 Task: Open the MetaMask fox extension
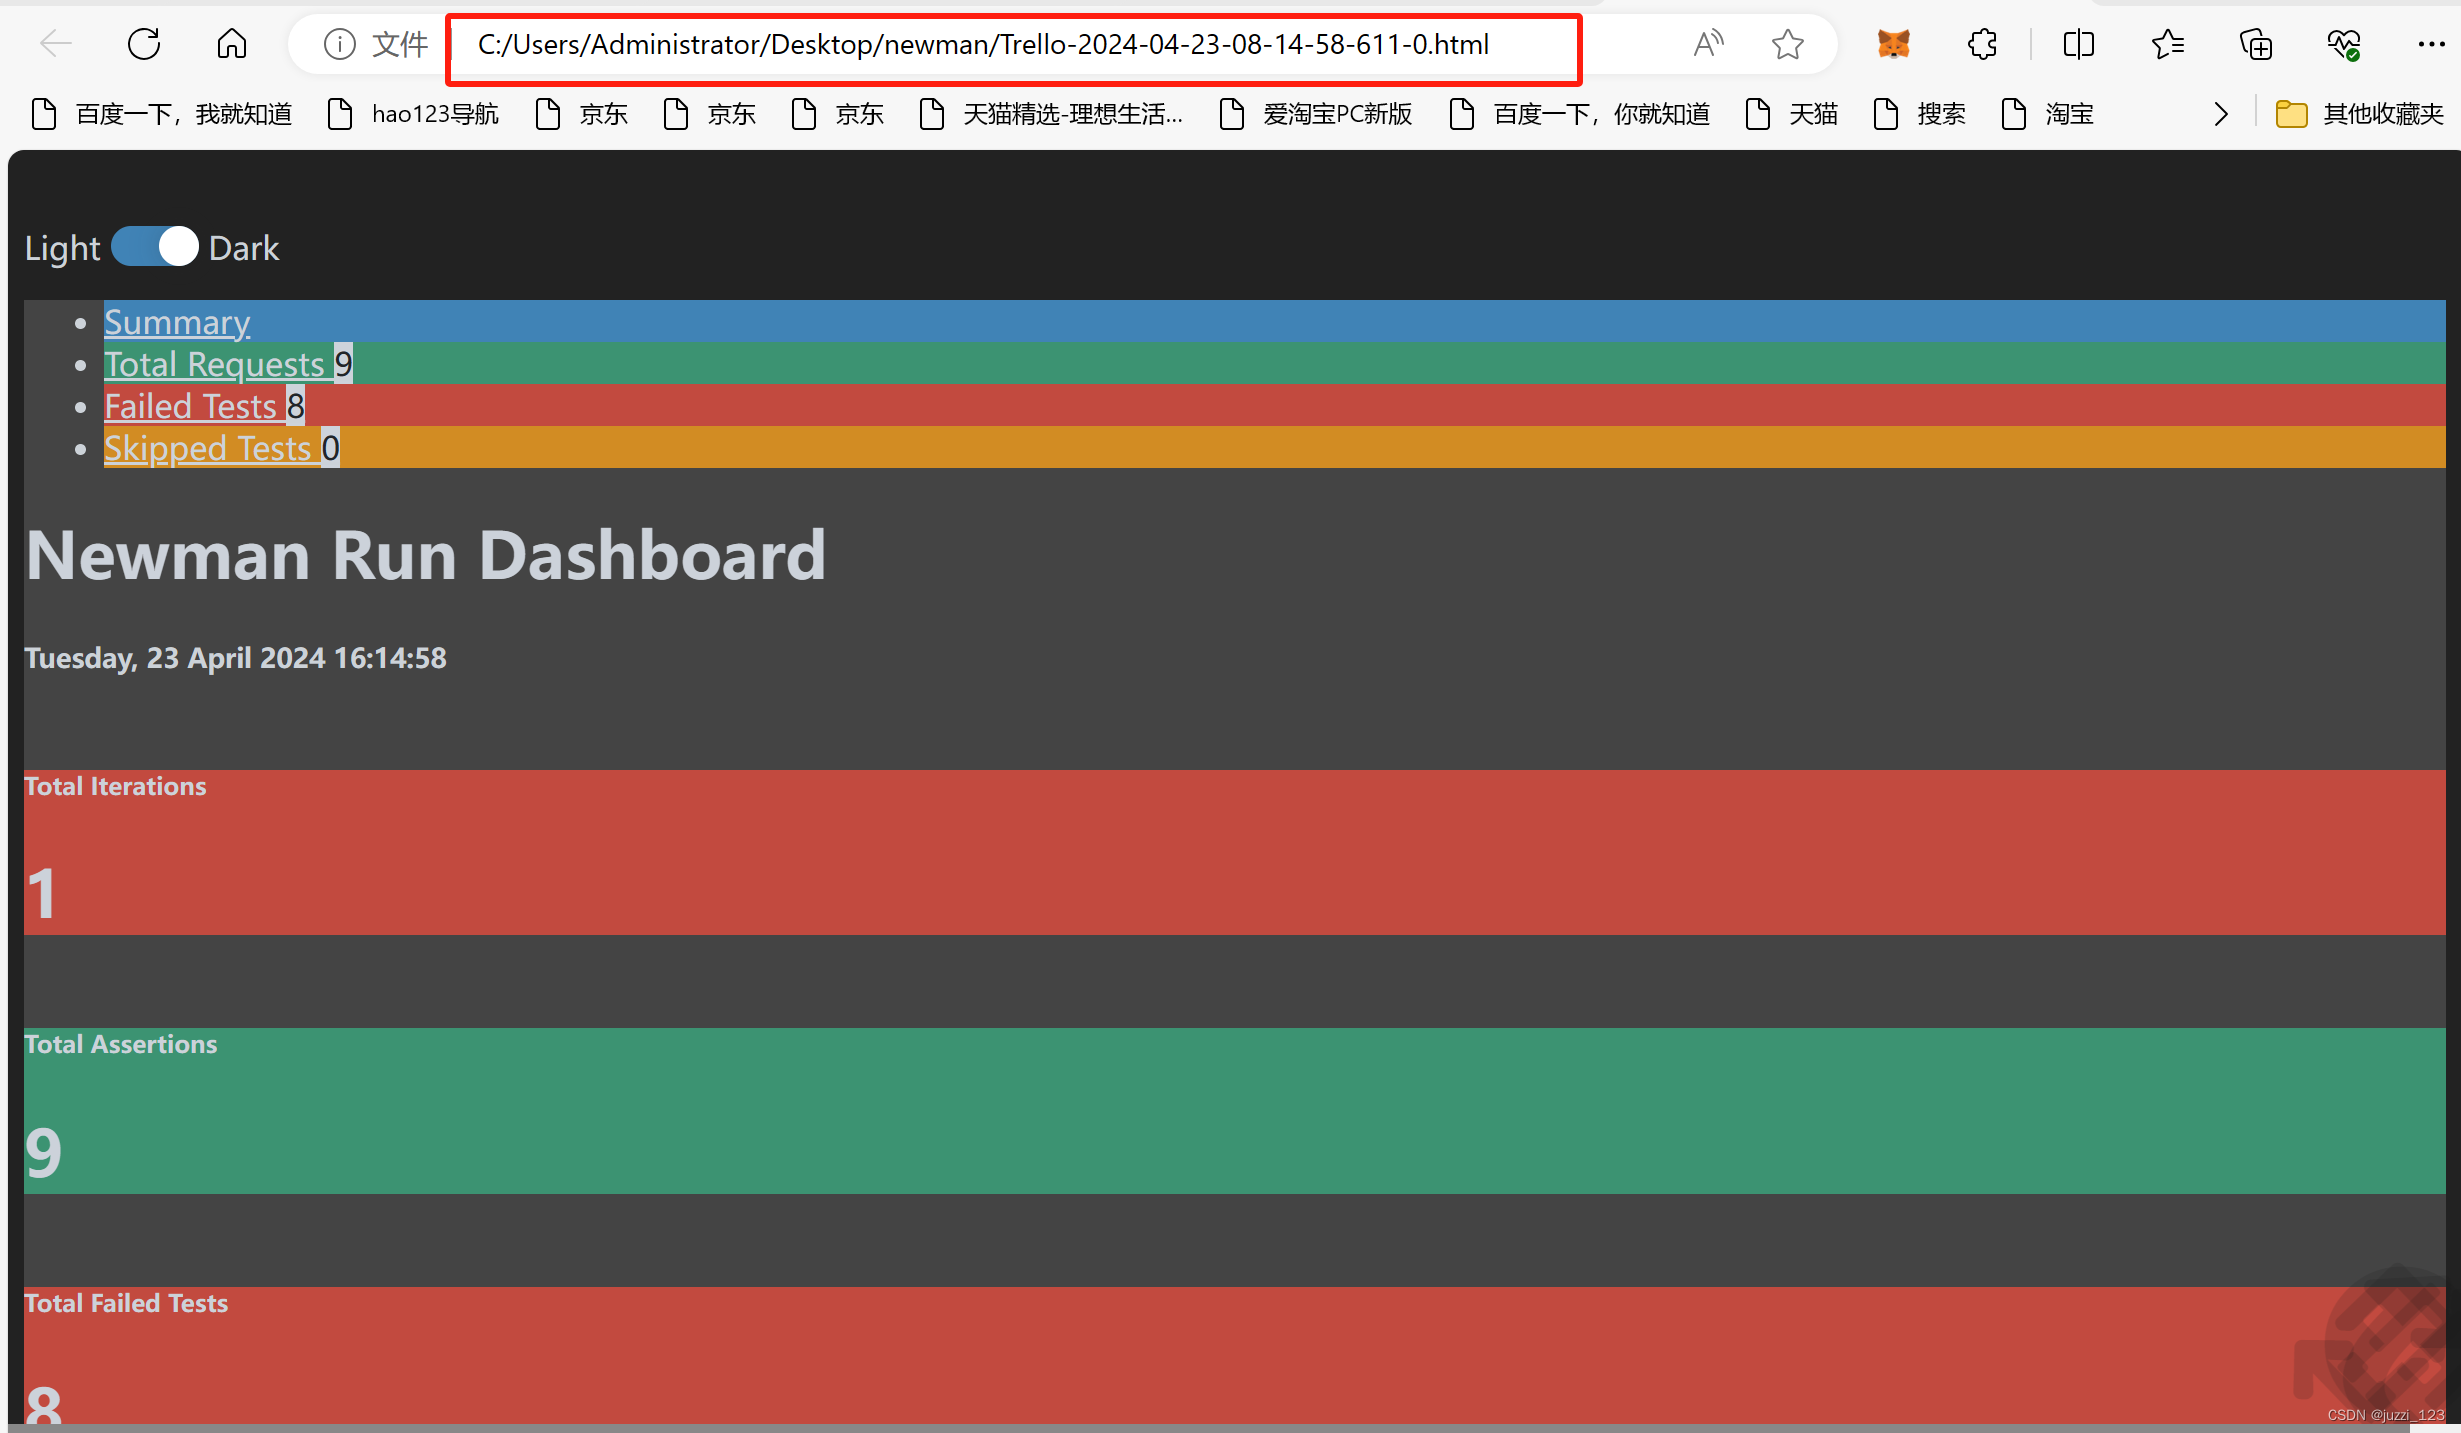click(1893, 44)
